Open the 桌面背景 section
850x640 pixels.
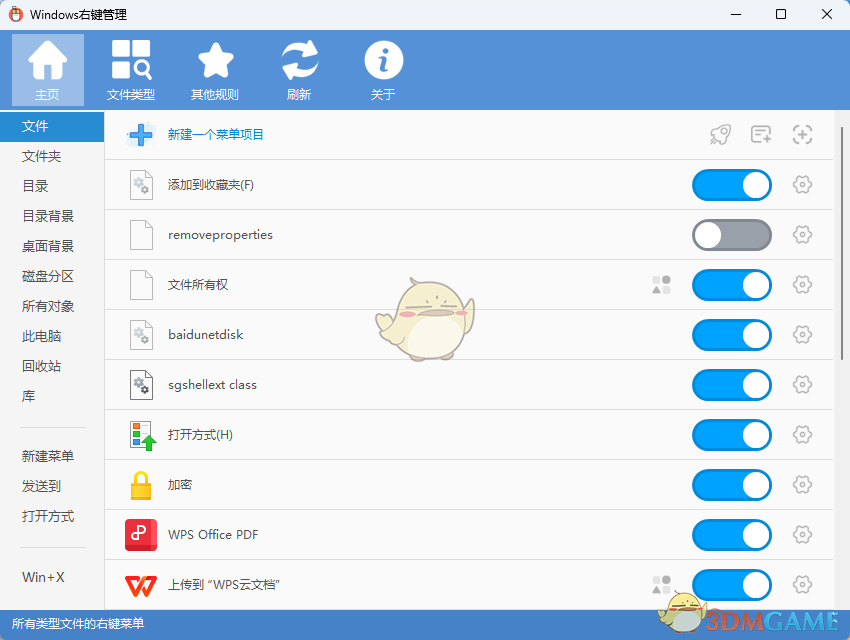click(x=45, y=246)
